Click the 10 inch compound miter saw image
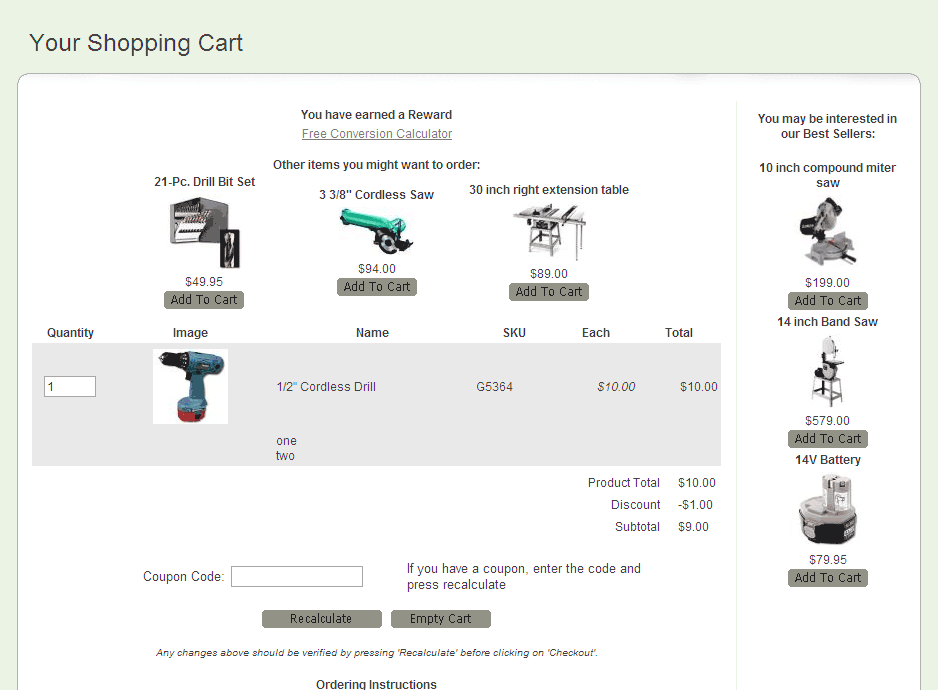 [827, 233]
